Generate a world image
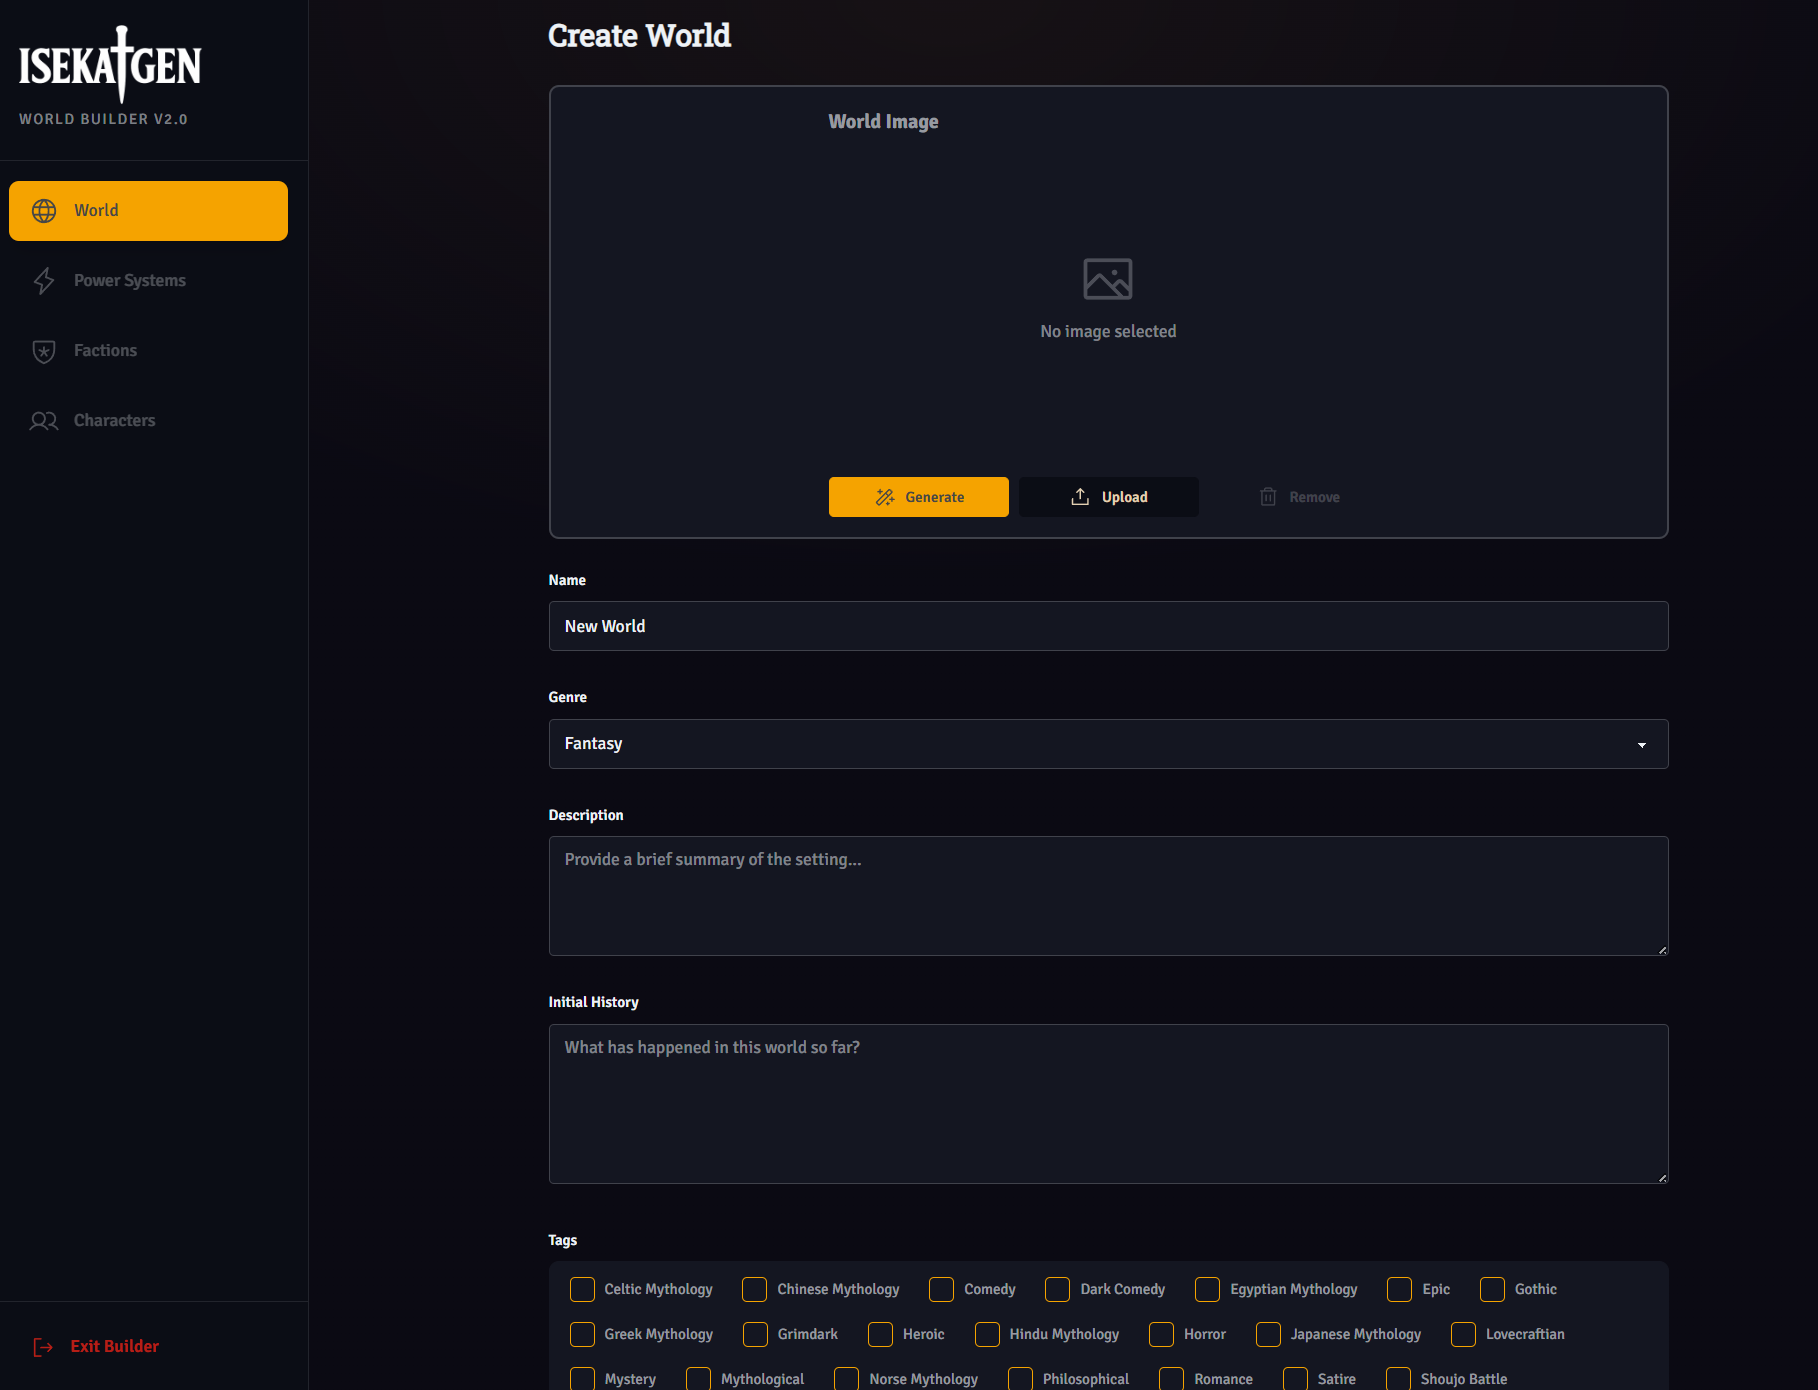This screenshot has width=1818, height=1390. [918, 497]
